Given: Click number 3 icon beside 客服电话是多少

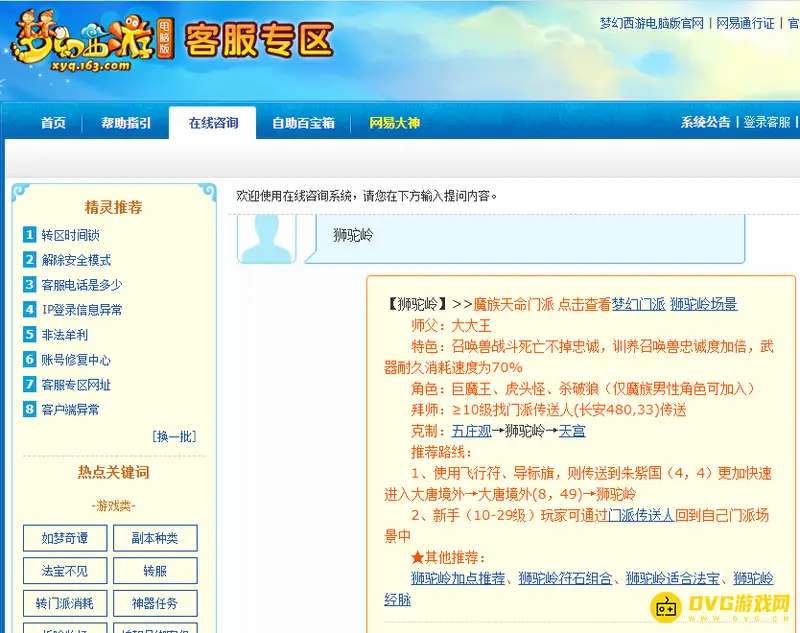Looking at the screenshot, I should (30, 284).
